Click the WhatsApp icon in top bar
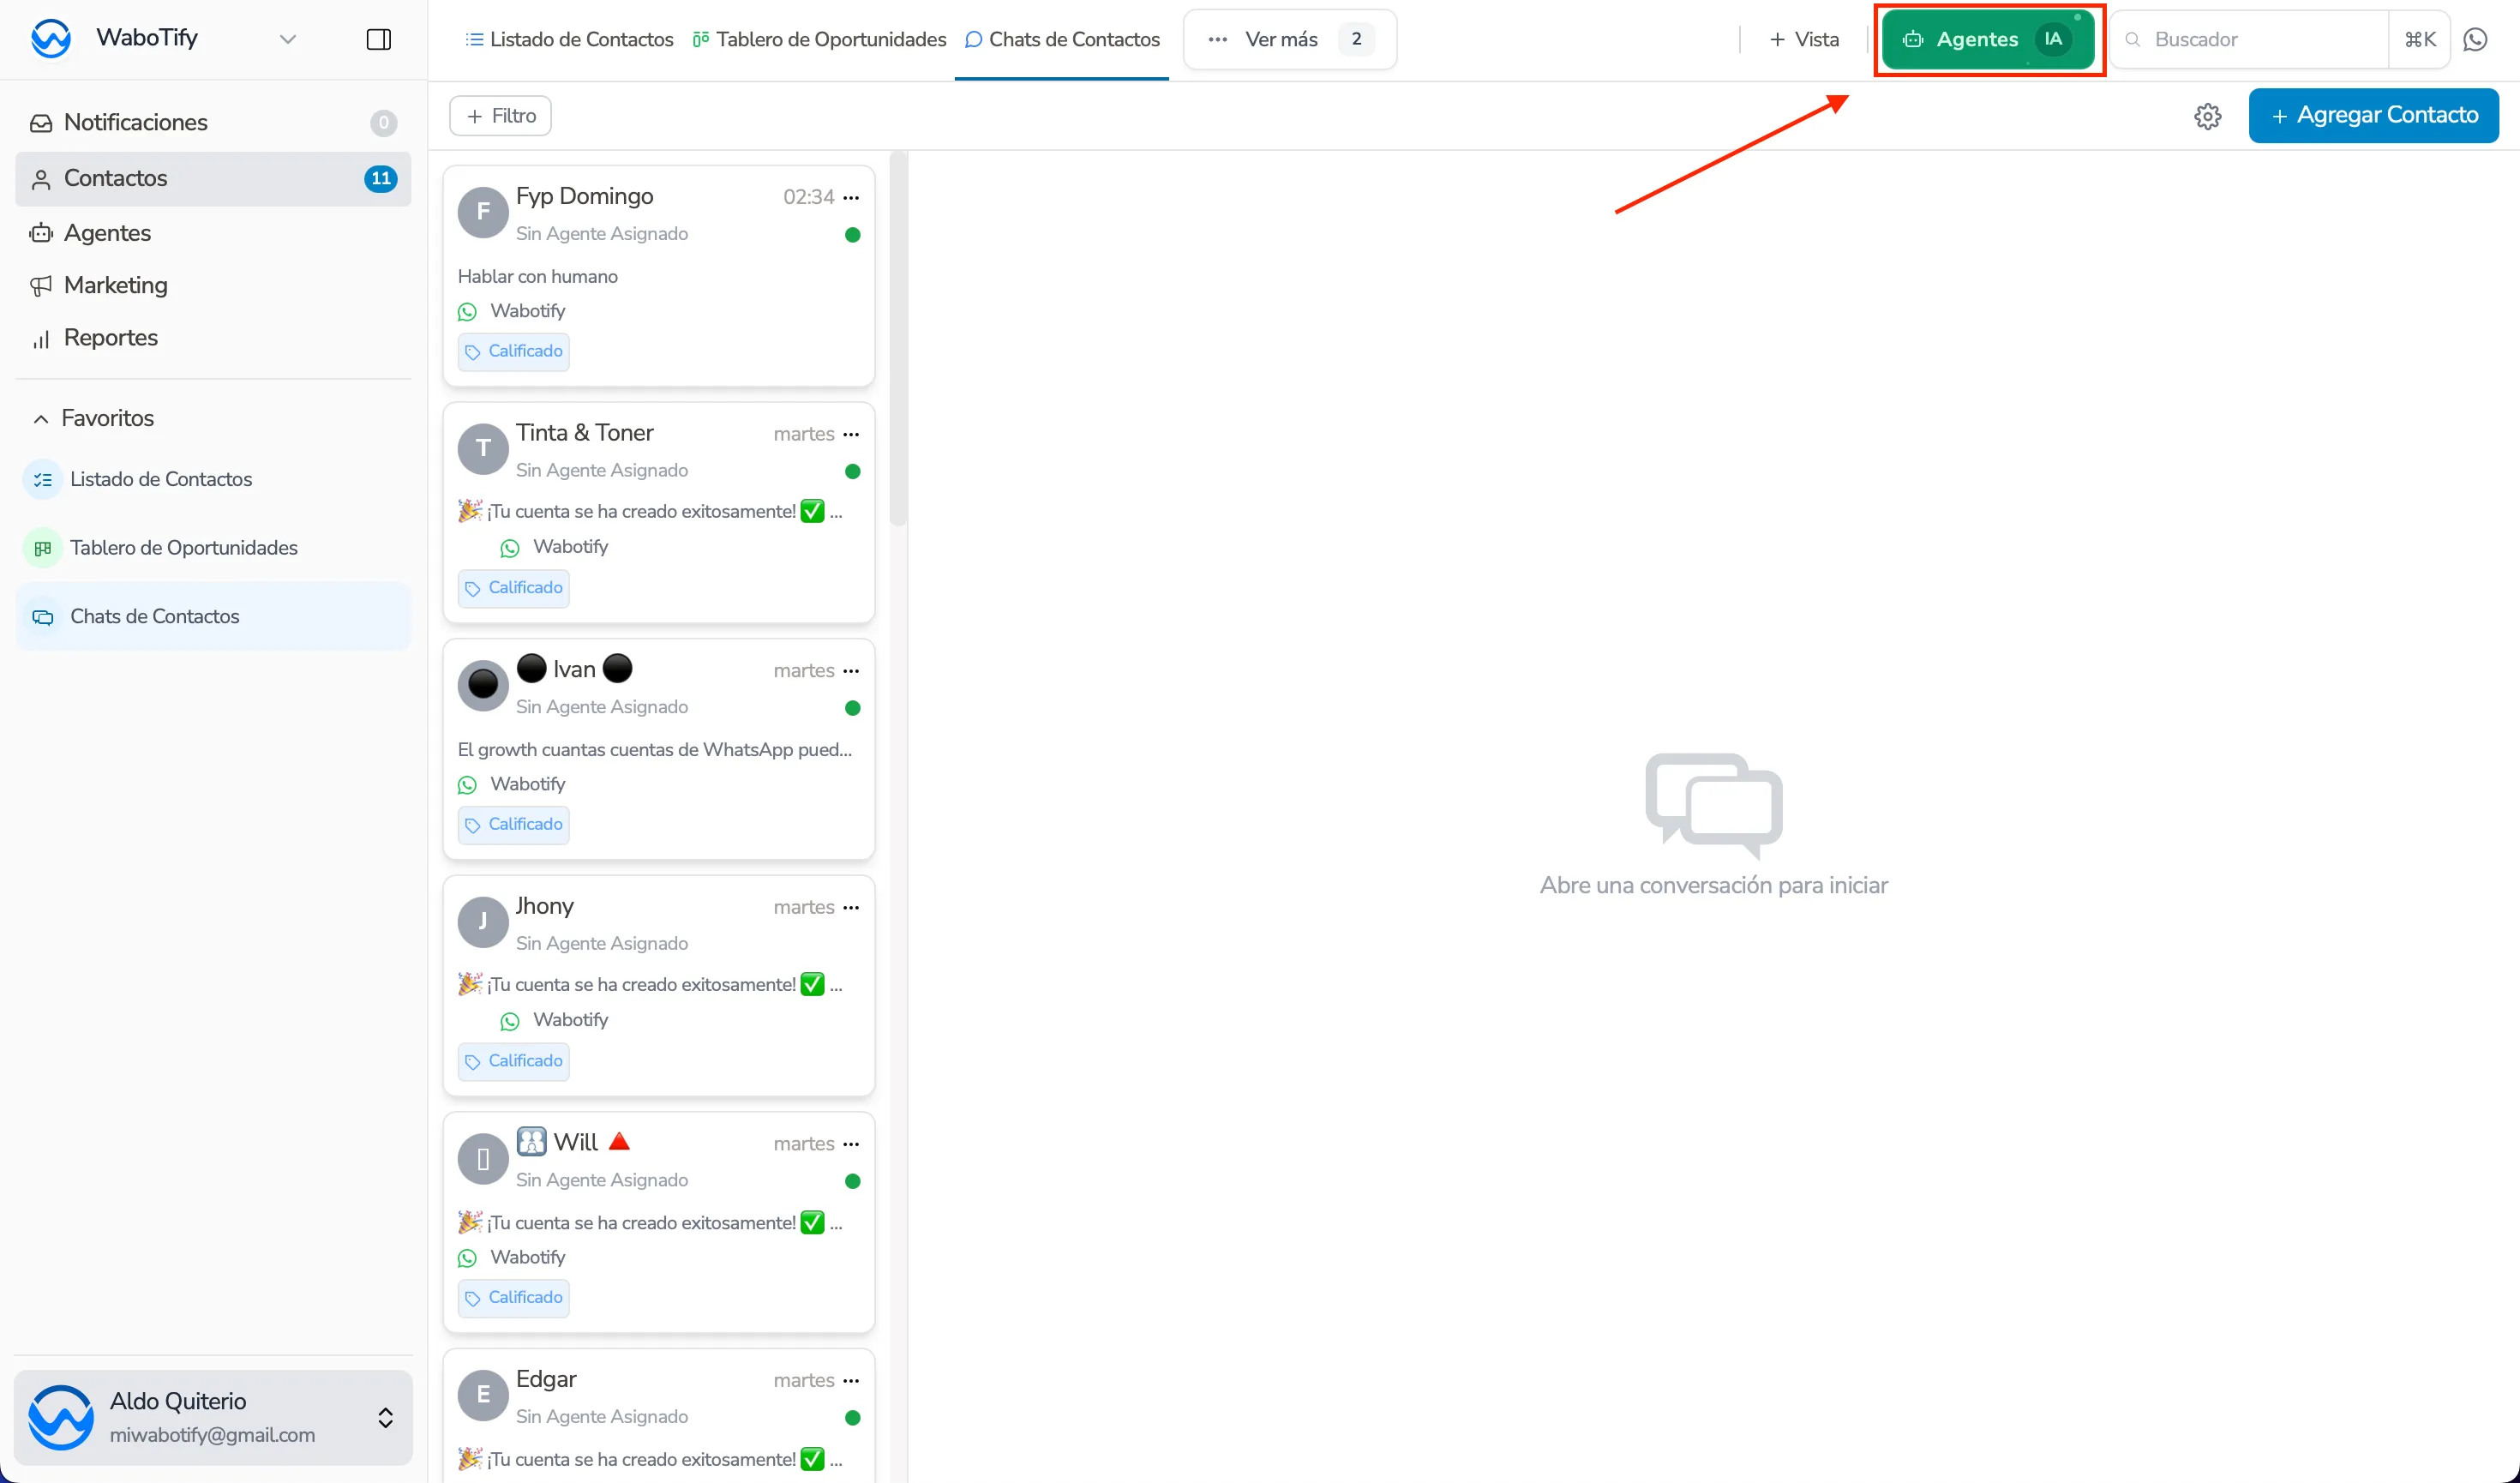The width and height of the screenshot is (2520, 1483). tap(2475, 39)
